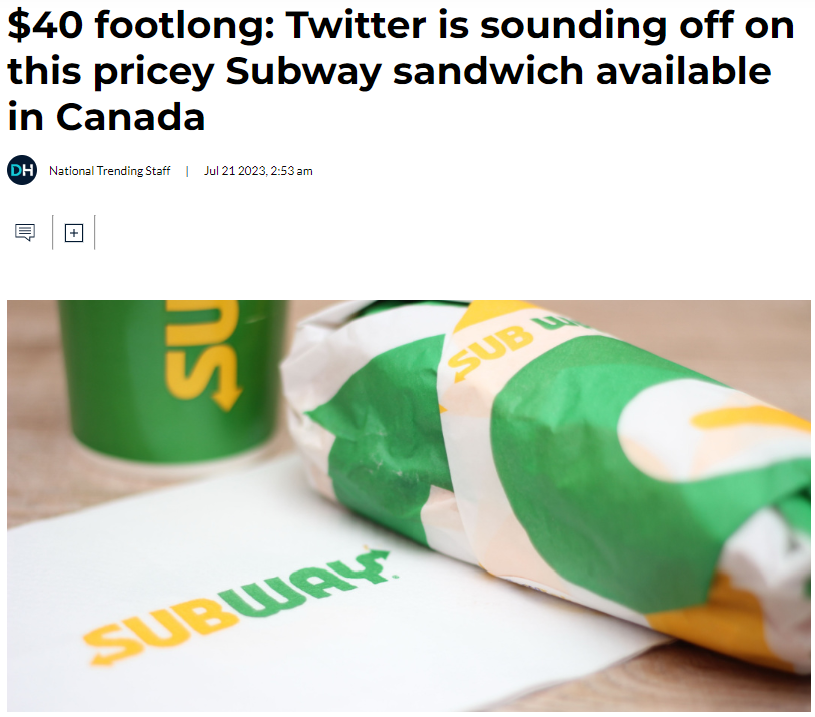Viewport: 815px width, 717px height.
Task: Click the vertical divider beside author name
Action: click(x=187, y=171)
